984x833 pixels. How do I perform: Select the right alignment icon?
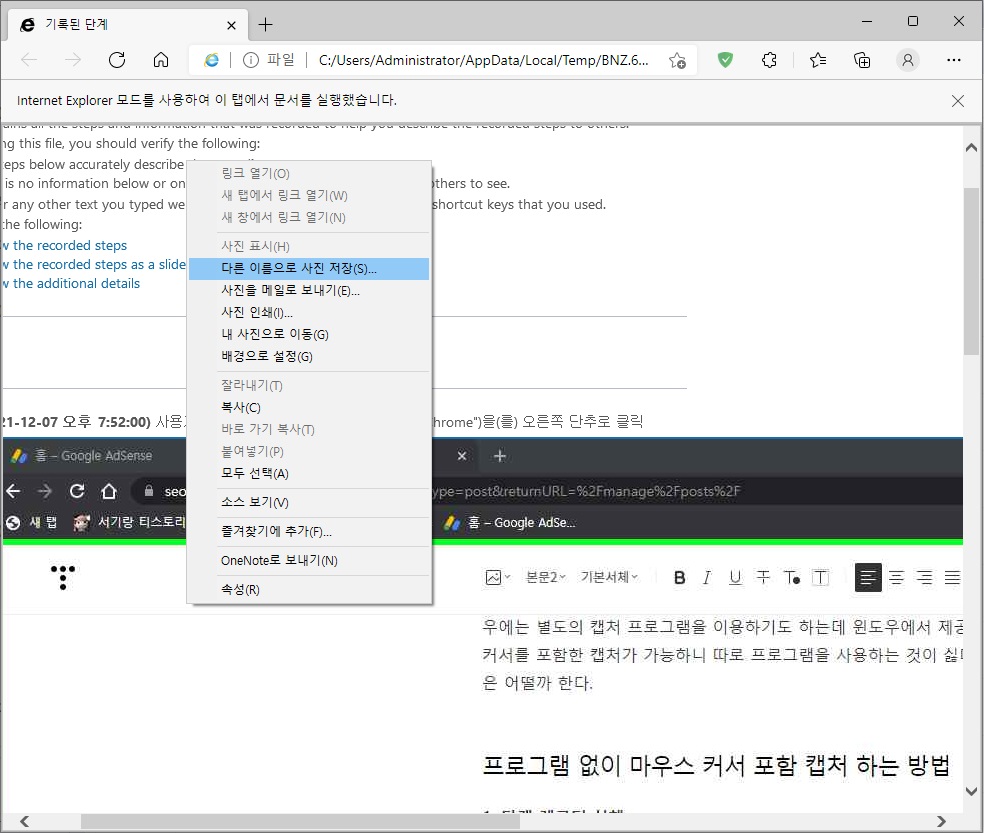pos(925,577)
